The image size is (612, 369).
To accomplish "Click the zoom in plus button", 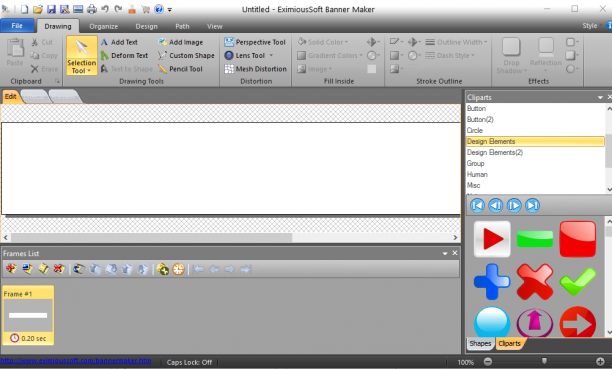I will 600,362.
